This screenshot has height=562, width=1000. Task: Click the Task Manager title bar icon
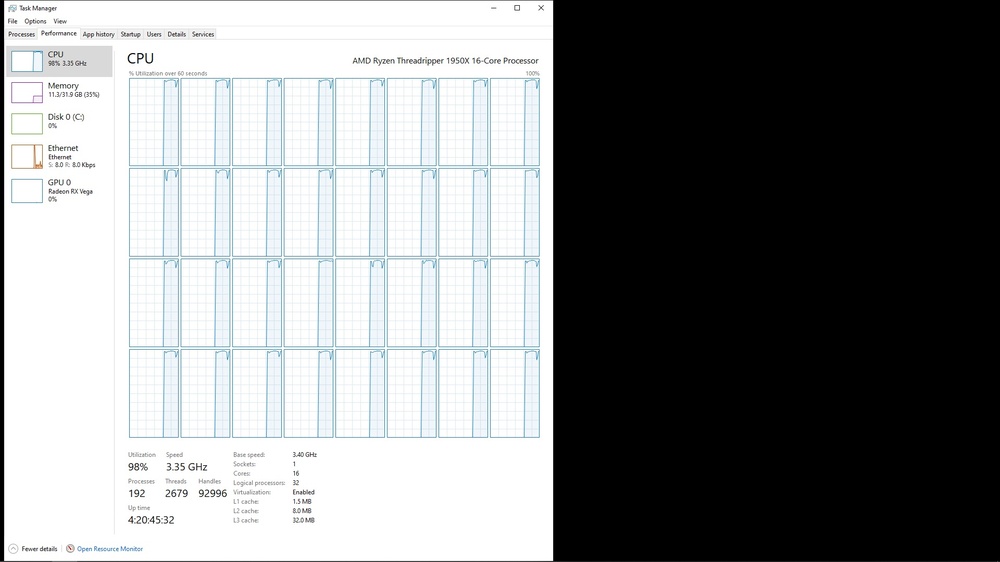12,8
